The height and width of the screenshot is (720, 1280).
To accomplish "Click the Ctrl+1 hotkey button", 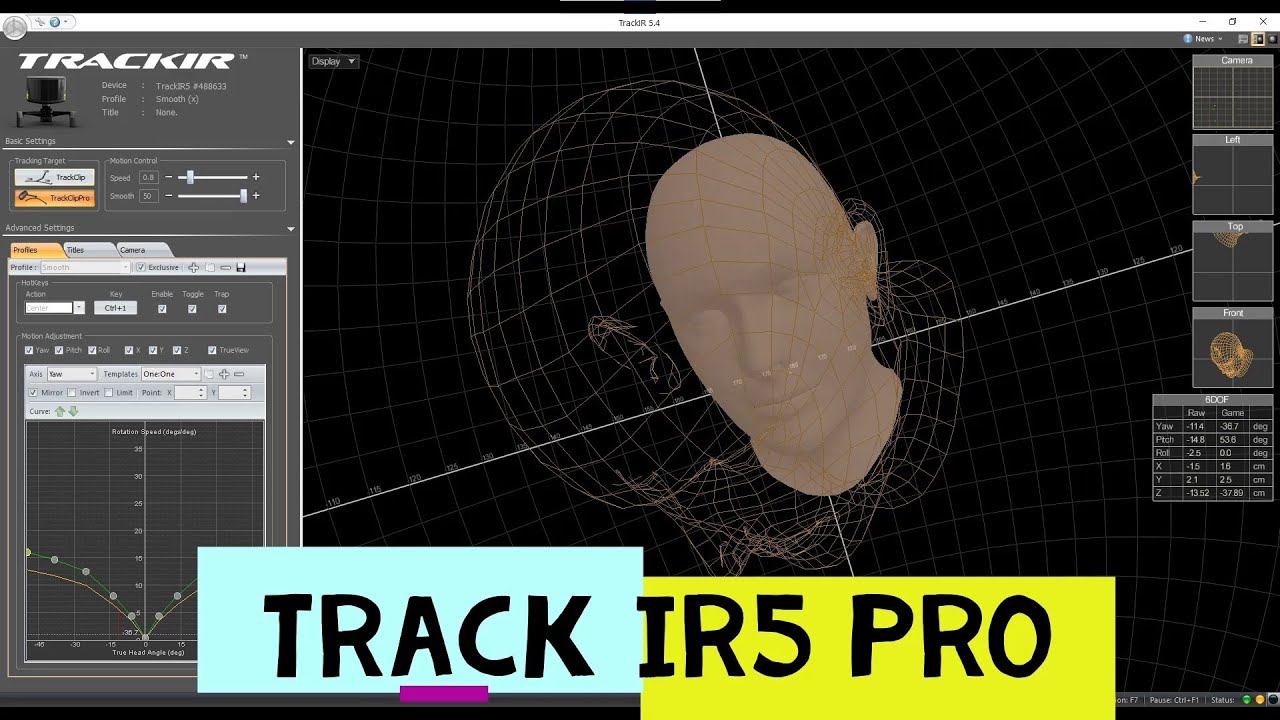I will (116, 308).
